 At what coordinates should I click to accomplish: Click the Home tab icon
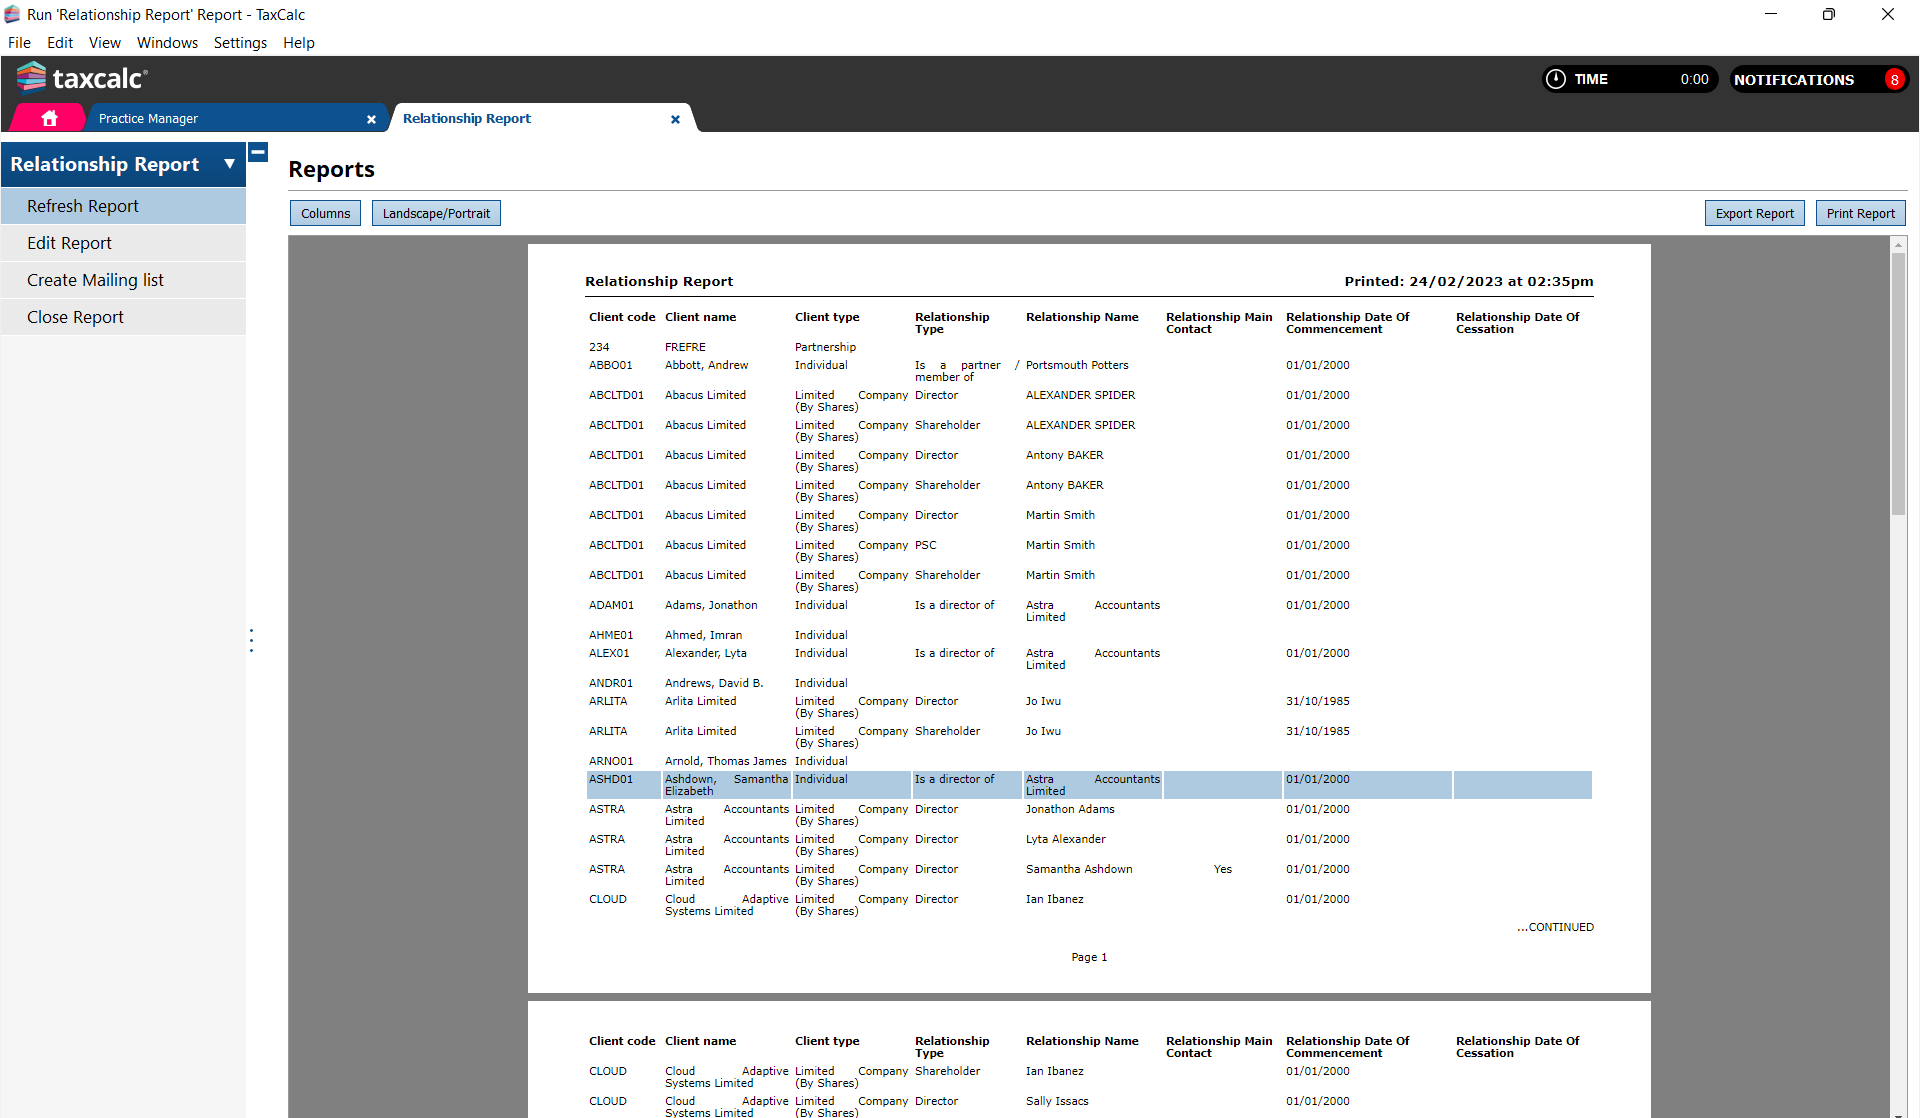pos(49,118)
